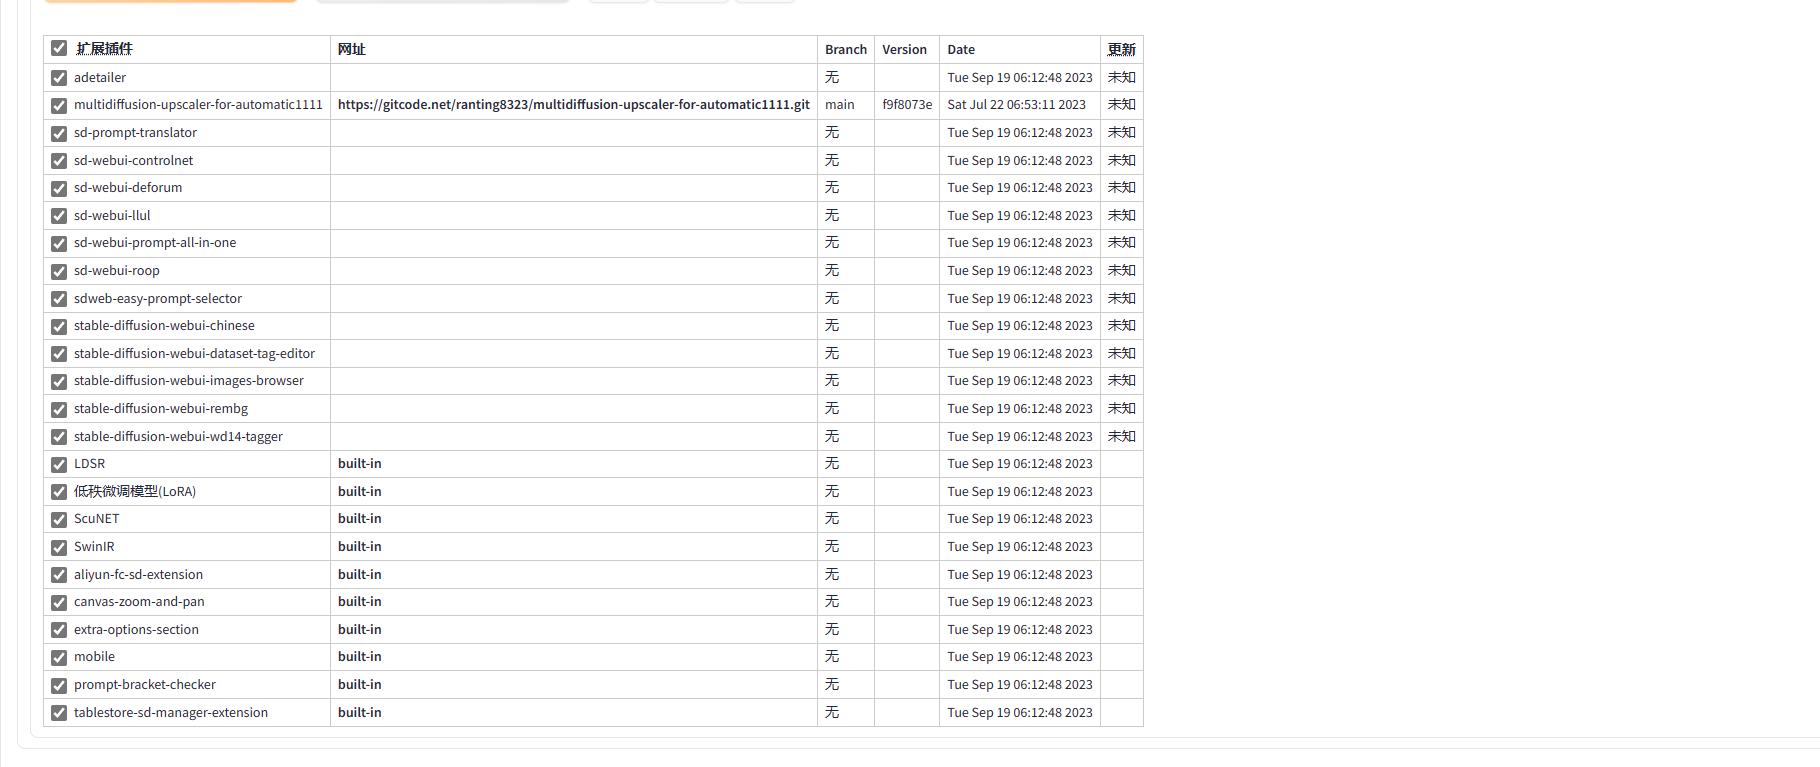Click the sd-prompt-translator extension name
The width and height of the screenshot is (1820, 767).
(135, 133)
